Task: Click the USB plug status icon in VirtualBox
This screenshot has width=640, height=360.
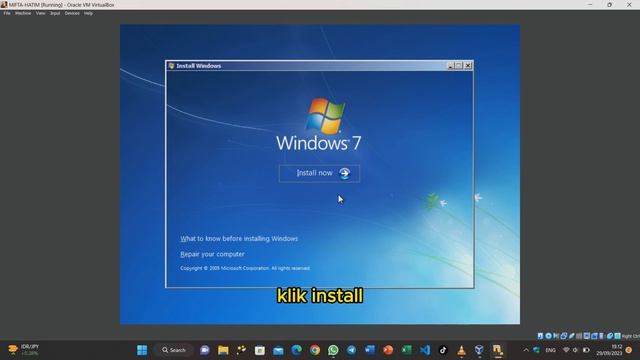Action: click(571, 336)
